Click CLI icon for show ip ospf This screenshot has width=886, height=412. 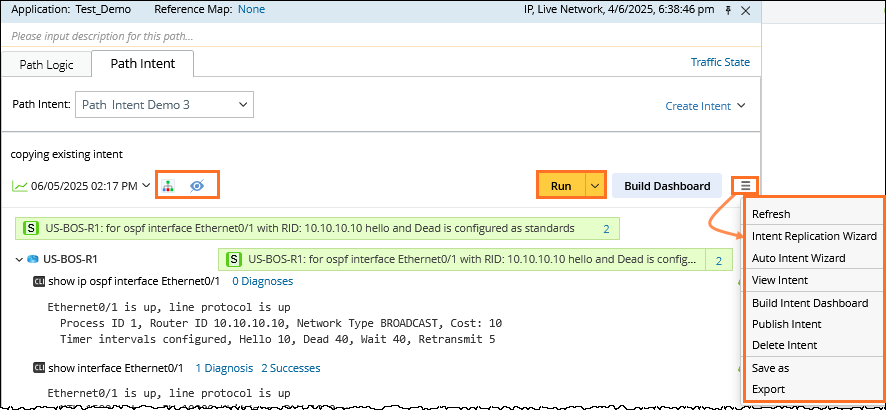[x=39, y=282]
